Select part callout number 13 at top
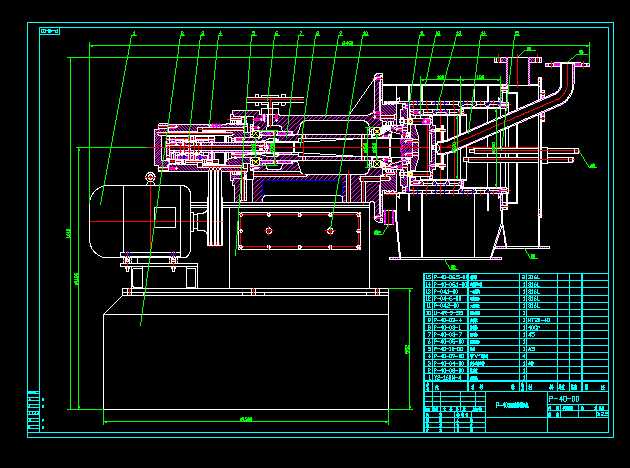The height and width of the screenshot is (468, 630). click(458, 34)
